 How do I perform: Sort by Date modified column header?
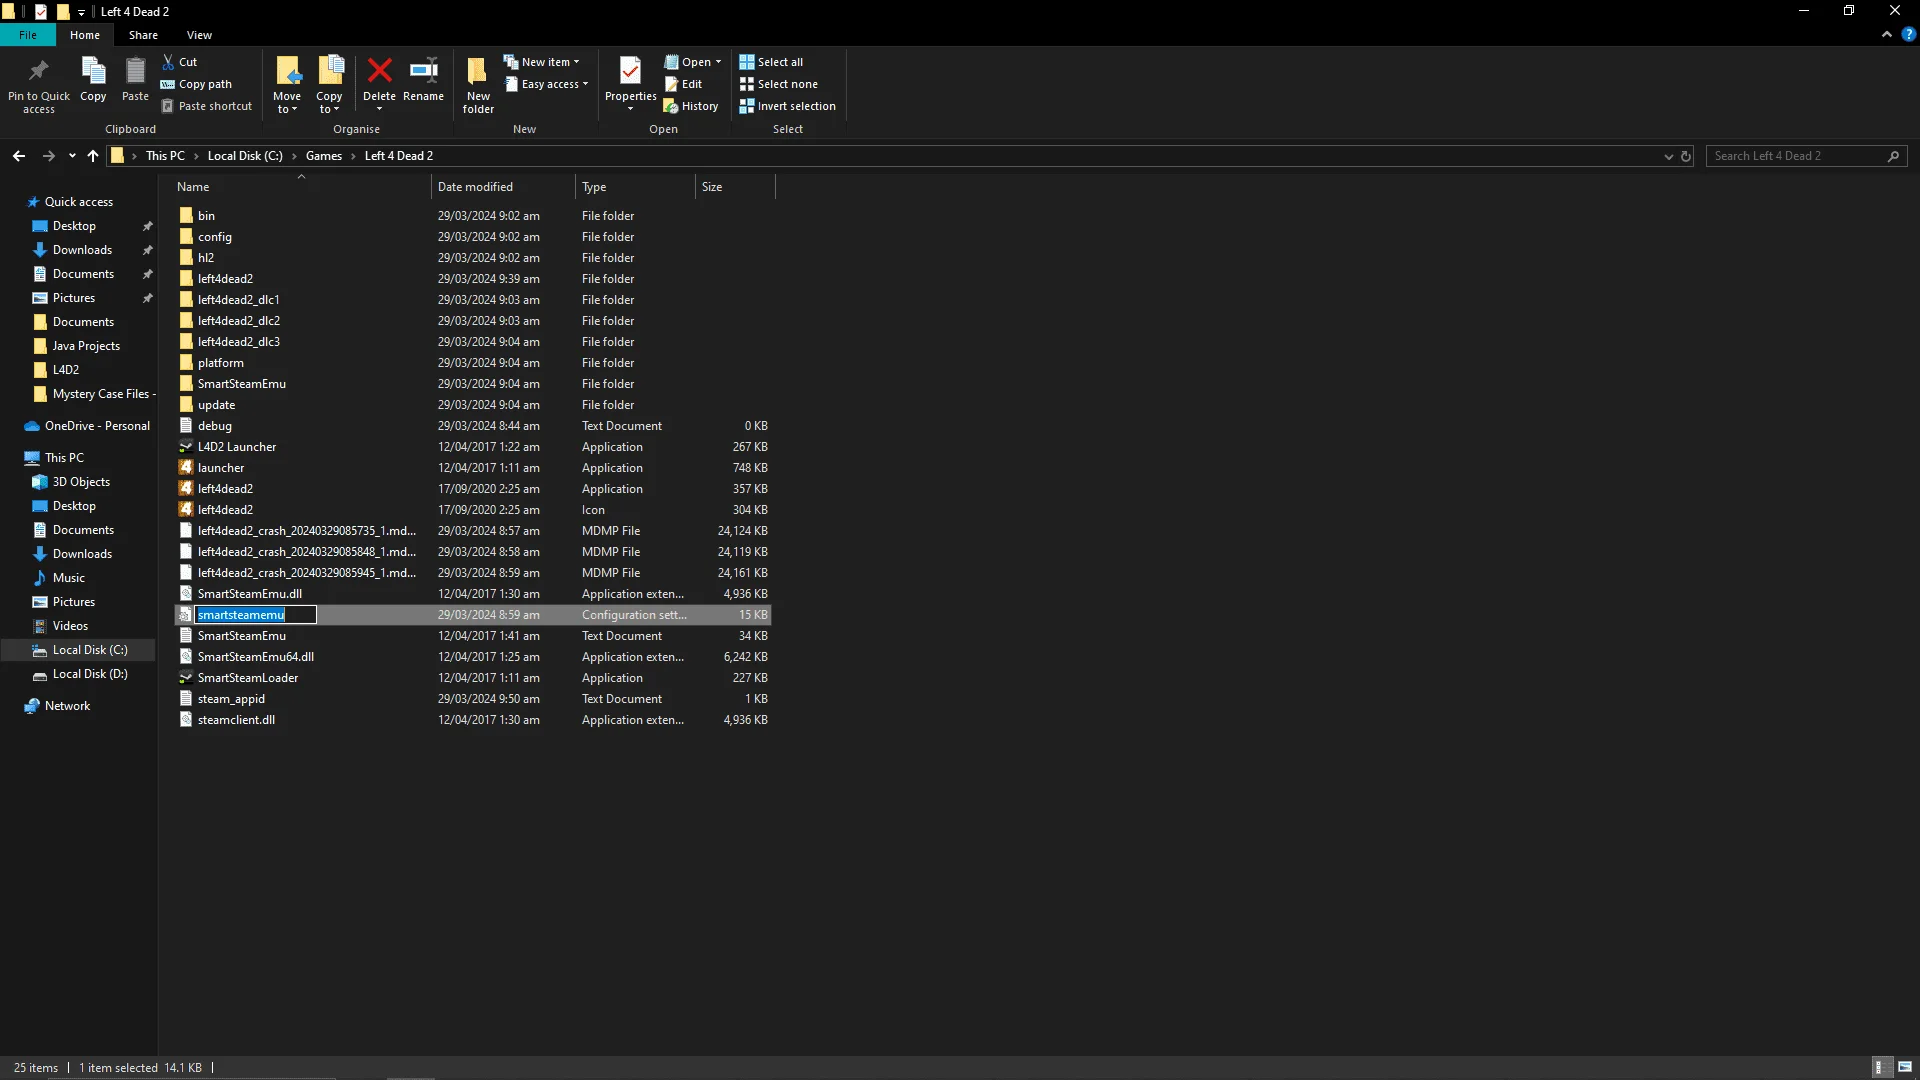click(x=503, y=187)
